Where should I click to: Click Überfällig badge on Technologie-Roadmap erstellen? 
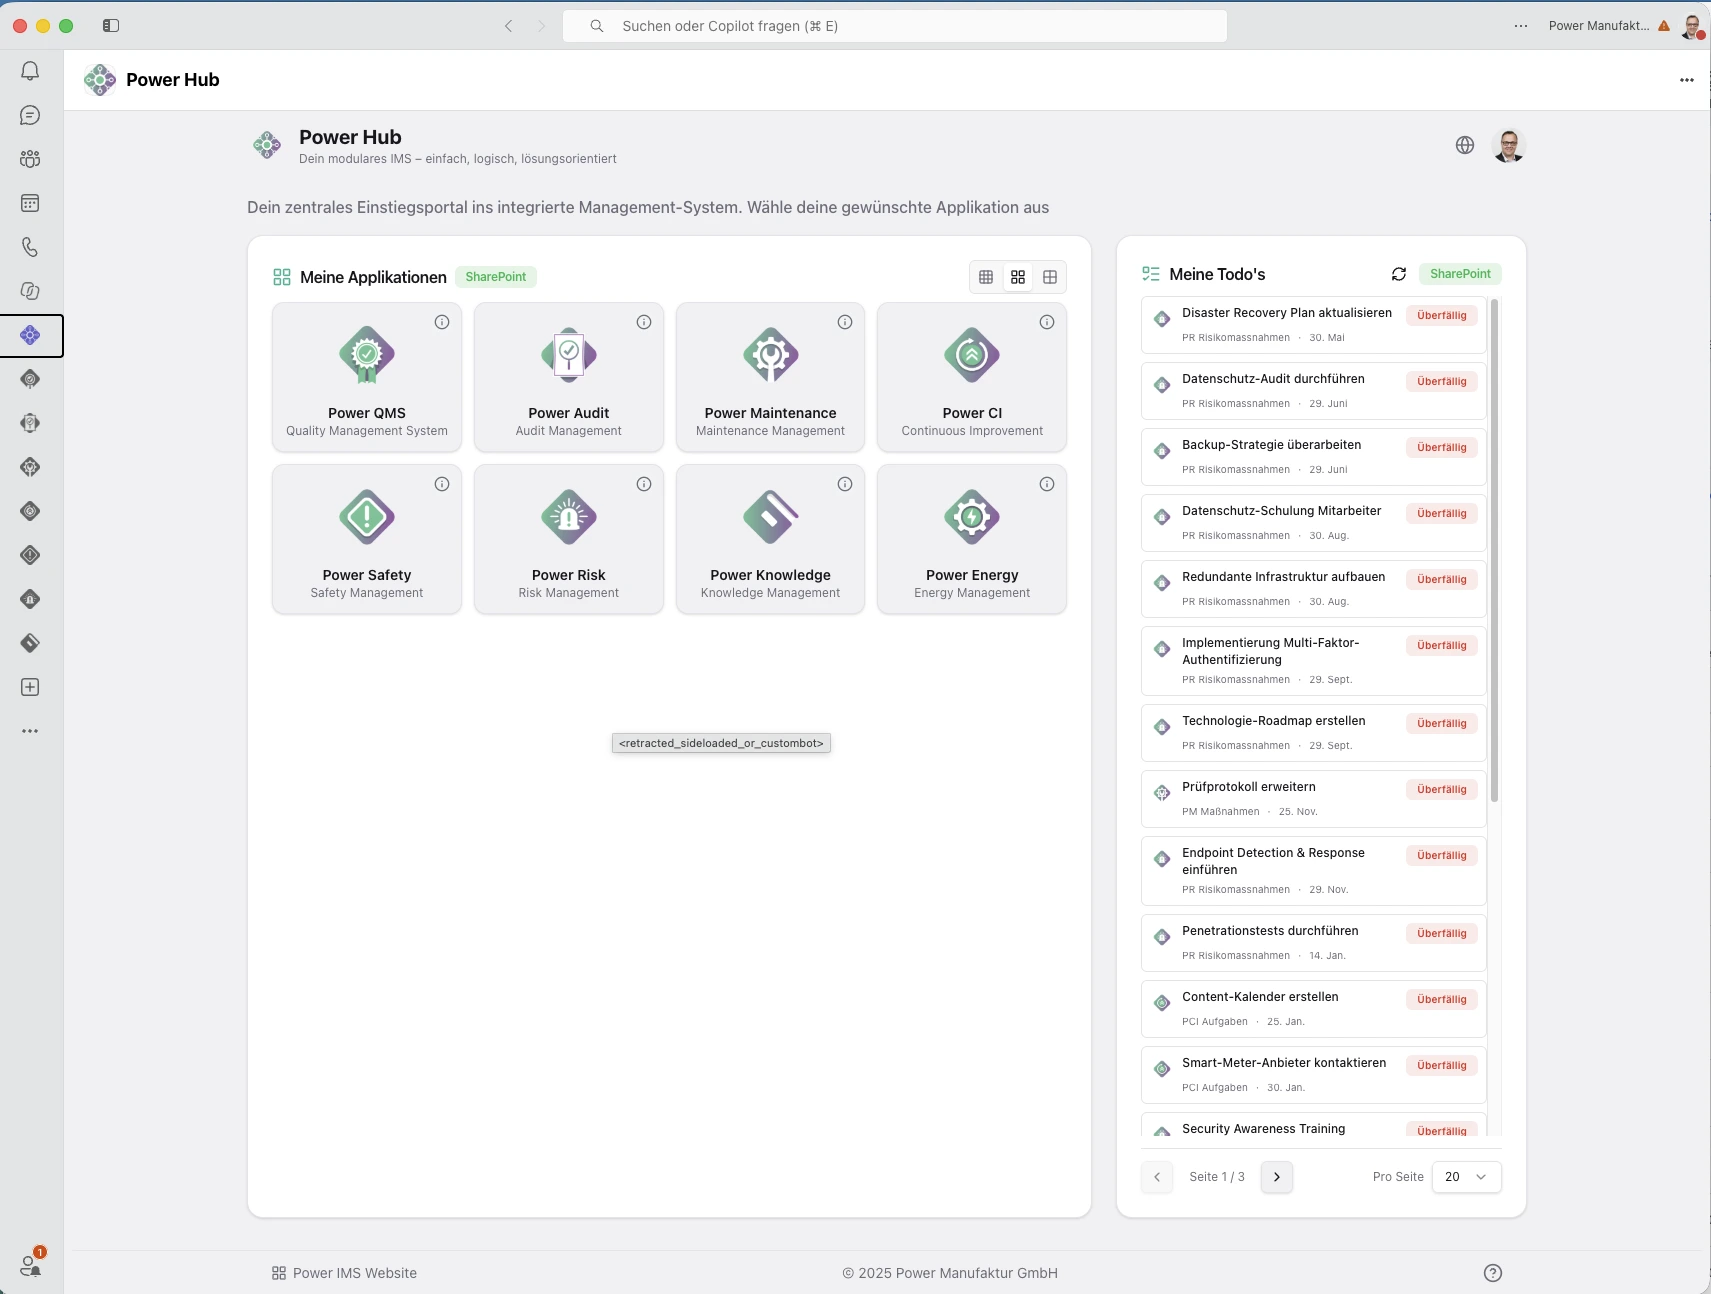tap(1441, 723)
